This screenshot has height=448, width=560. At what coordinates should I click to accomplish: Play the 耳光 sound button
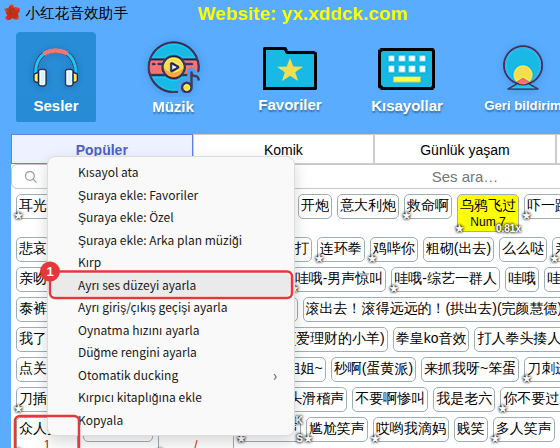point(32,206)
